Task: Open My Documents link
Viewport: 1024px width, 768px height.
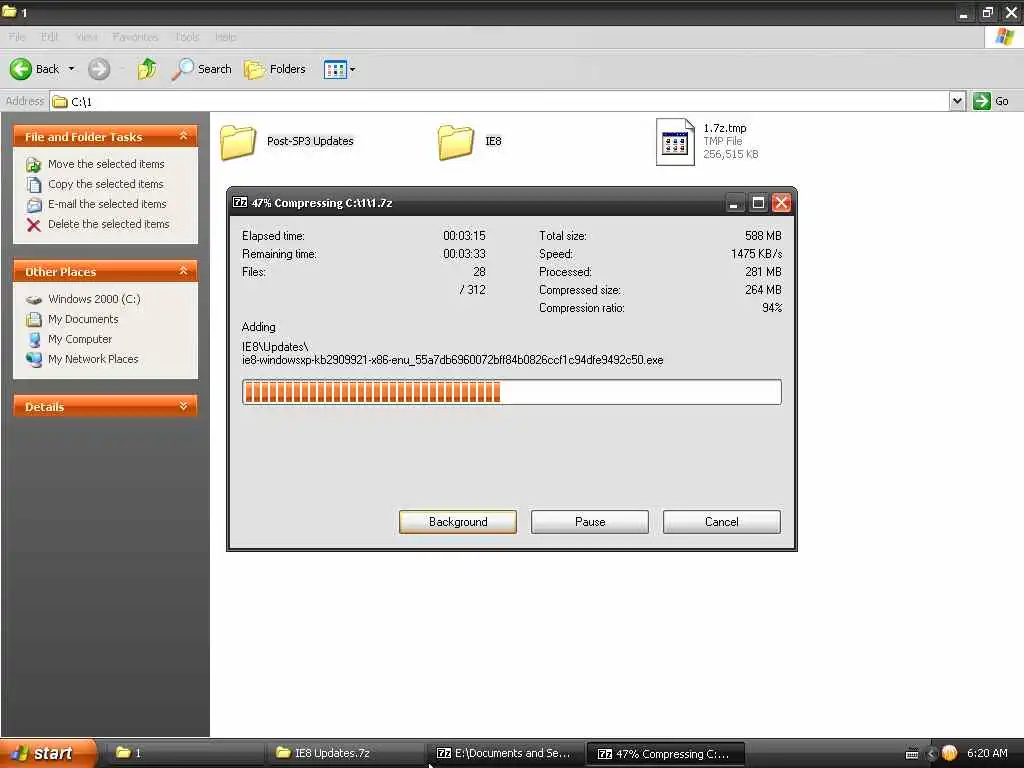Action: [83, 319]
